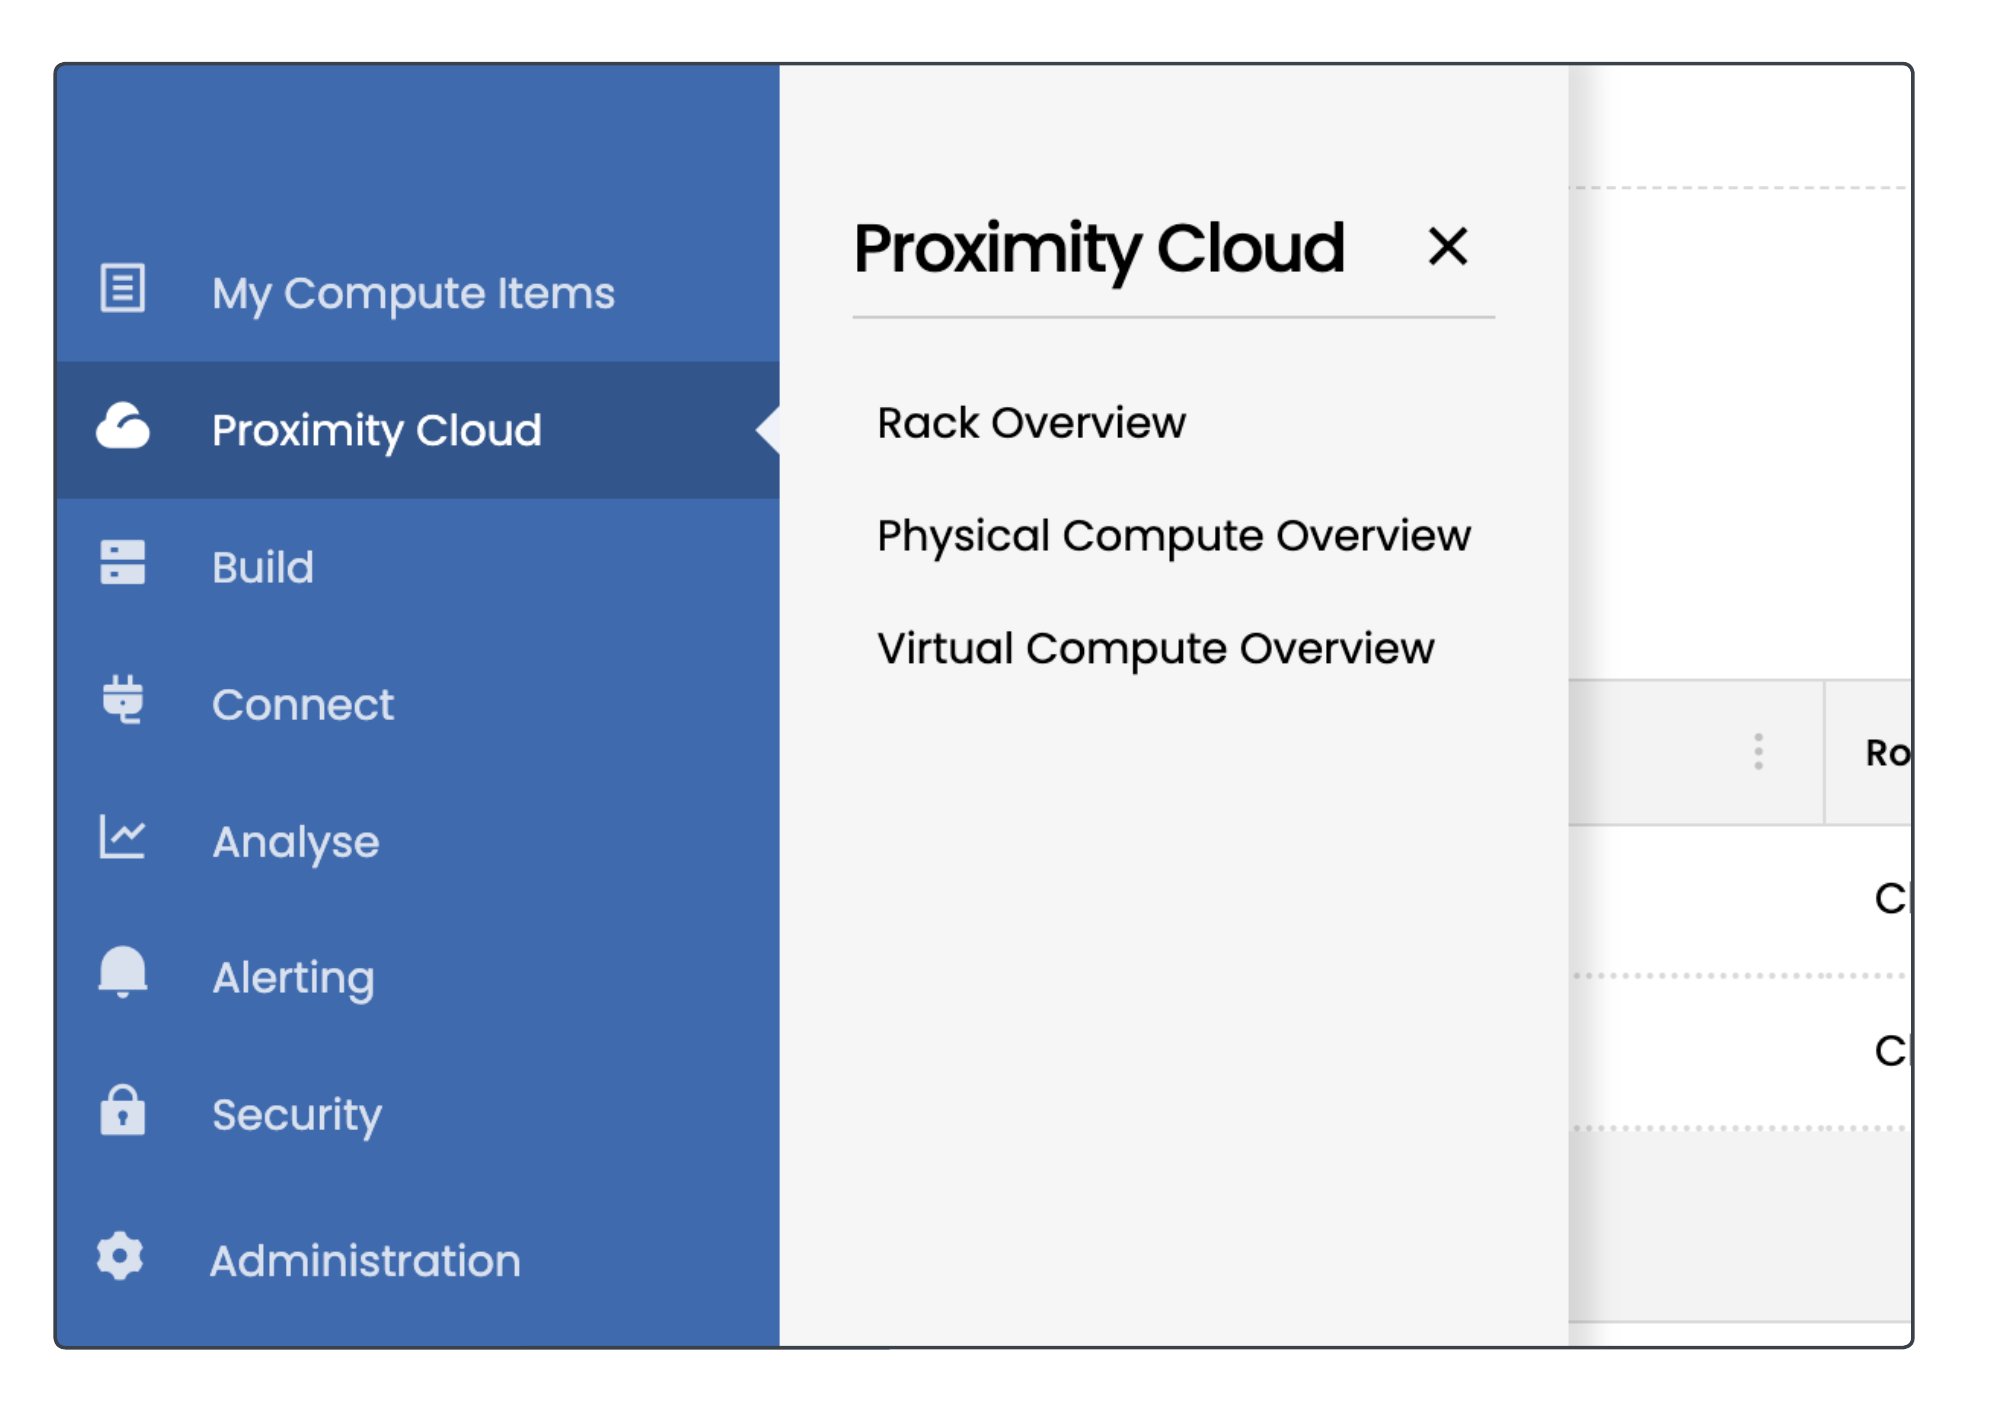Open the column options three-dot menu
1999x1427 pixels.
pos(1758,752)
